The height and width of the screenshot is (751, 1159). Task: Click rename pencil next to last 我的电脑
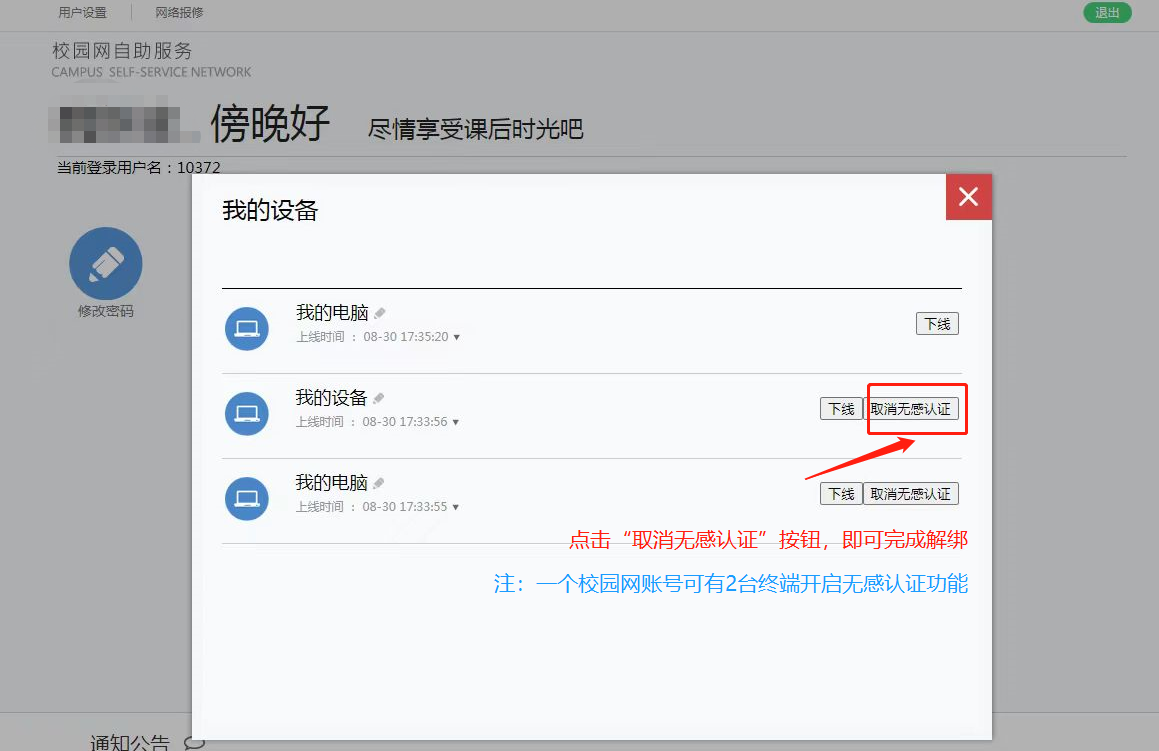[380, 483]
